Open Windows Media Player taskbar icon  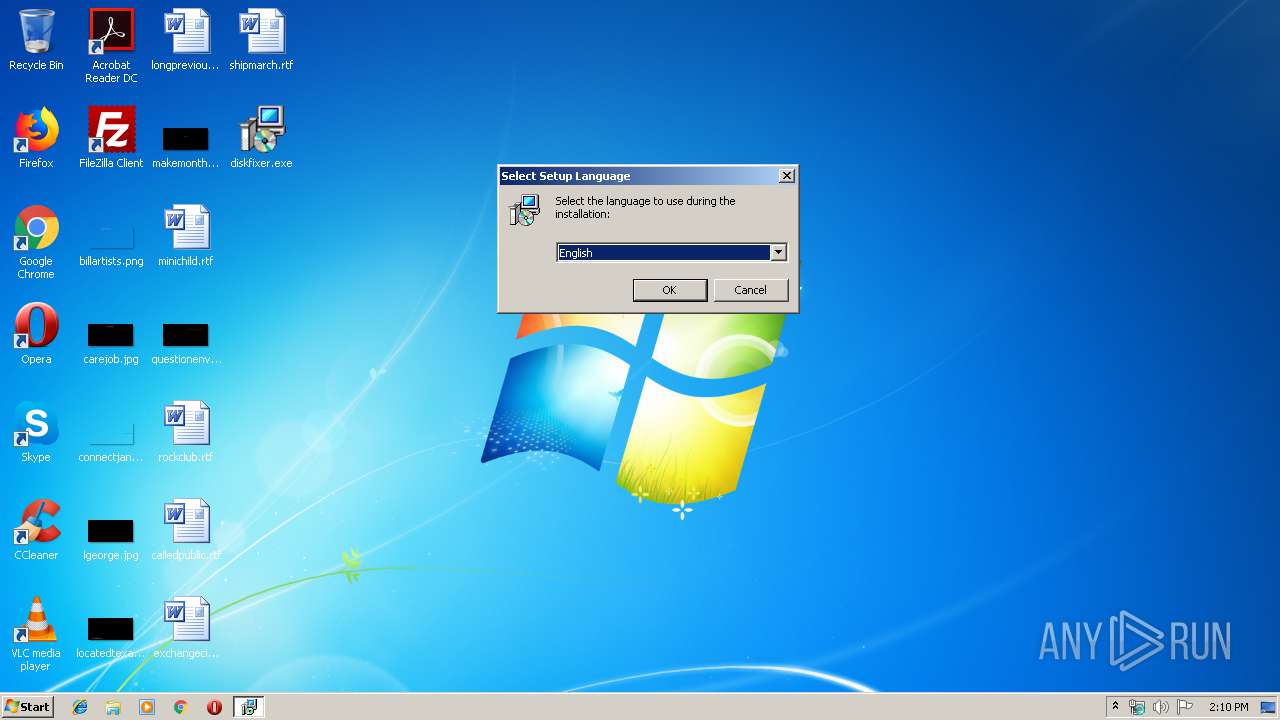(x=147, y=707)
